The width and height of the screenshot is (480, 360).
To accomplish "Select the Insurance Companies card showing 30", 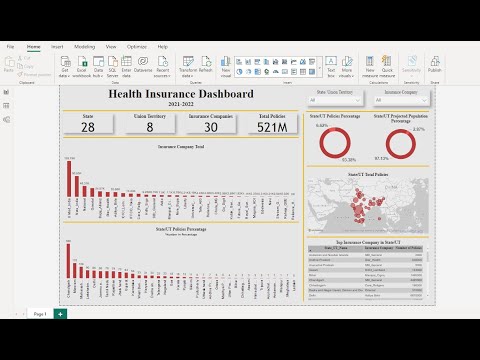I will (x=211, y=123).
